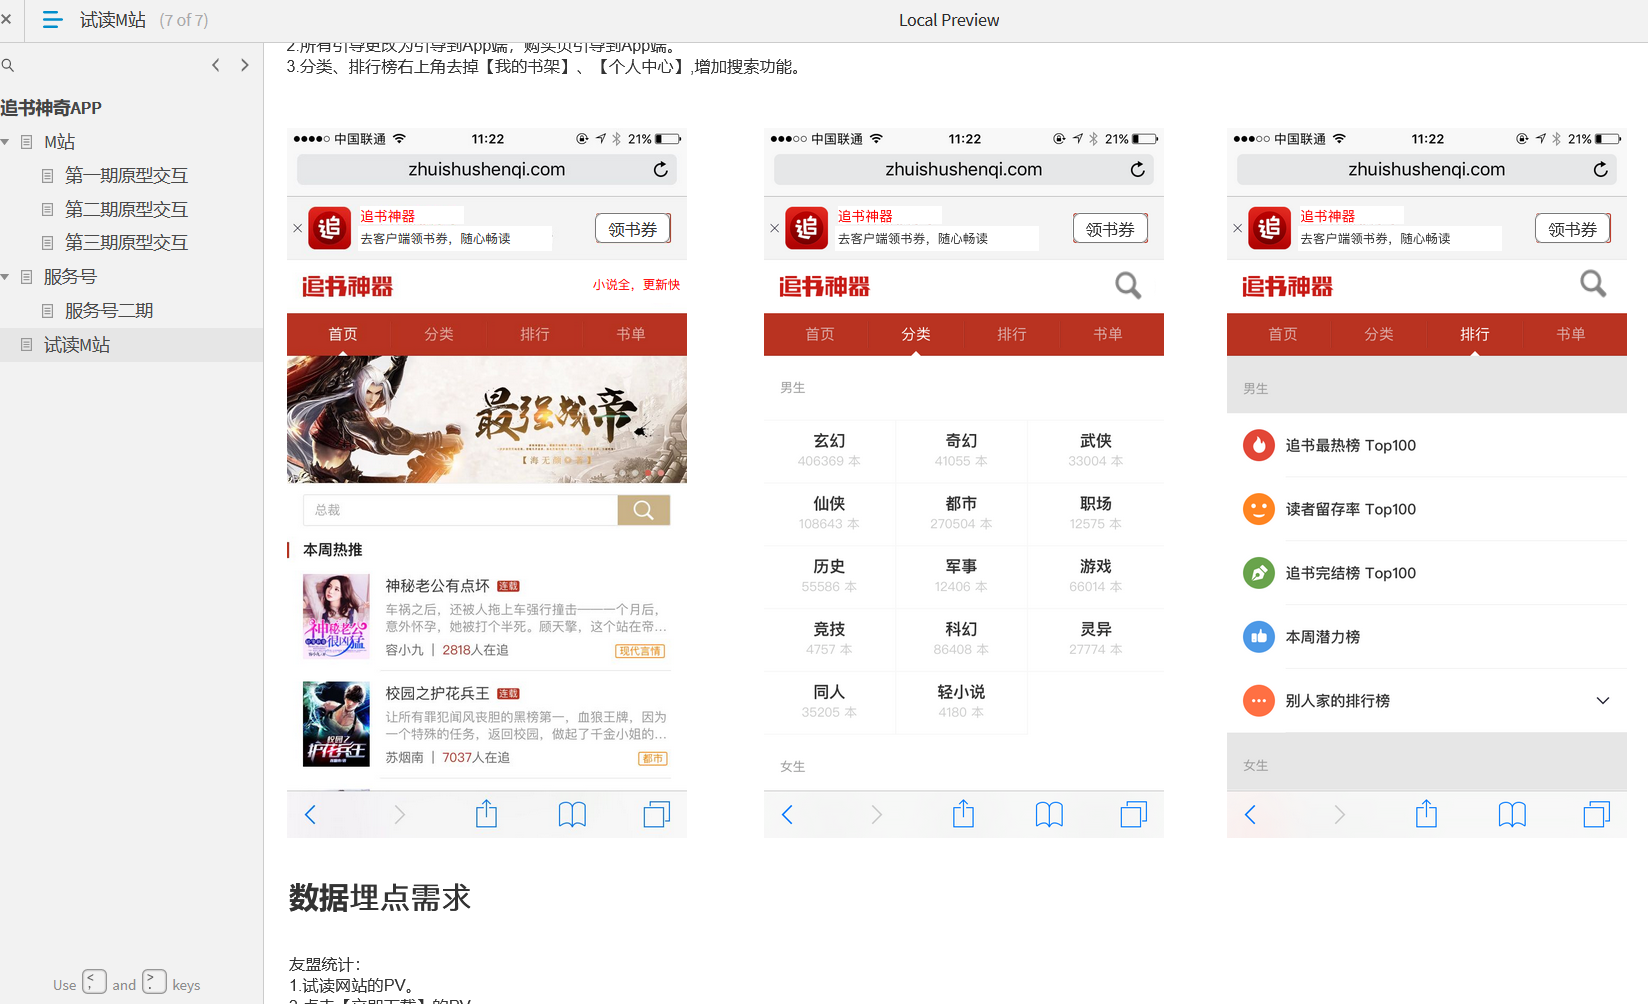Click the 现代言情 category tag
Image resolution: width=1648 pixels, height=1004 pixels.
coord(640,651)
